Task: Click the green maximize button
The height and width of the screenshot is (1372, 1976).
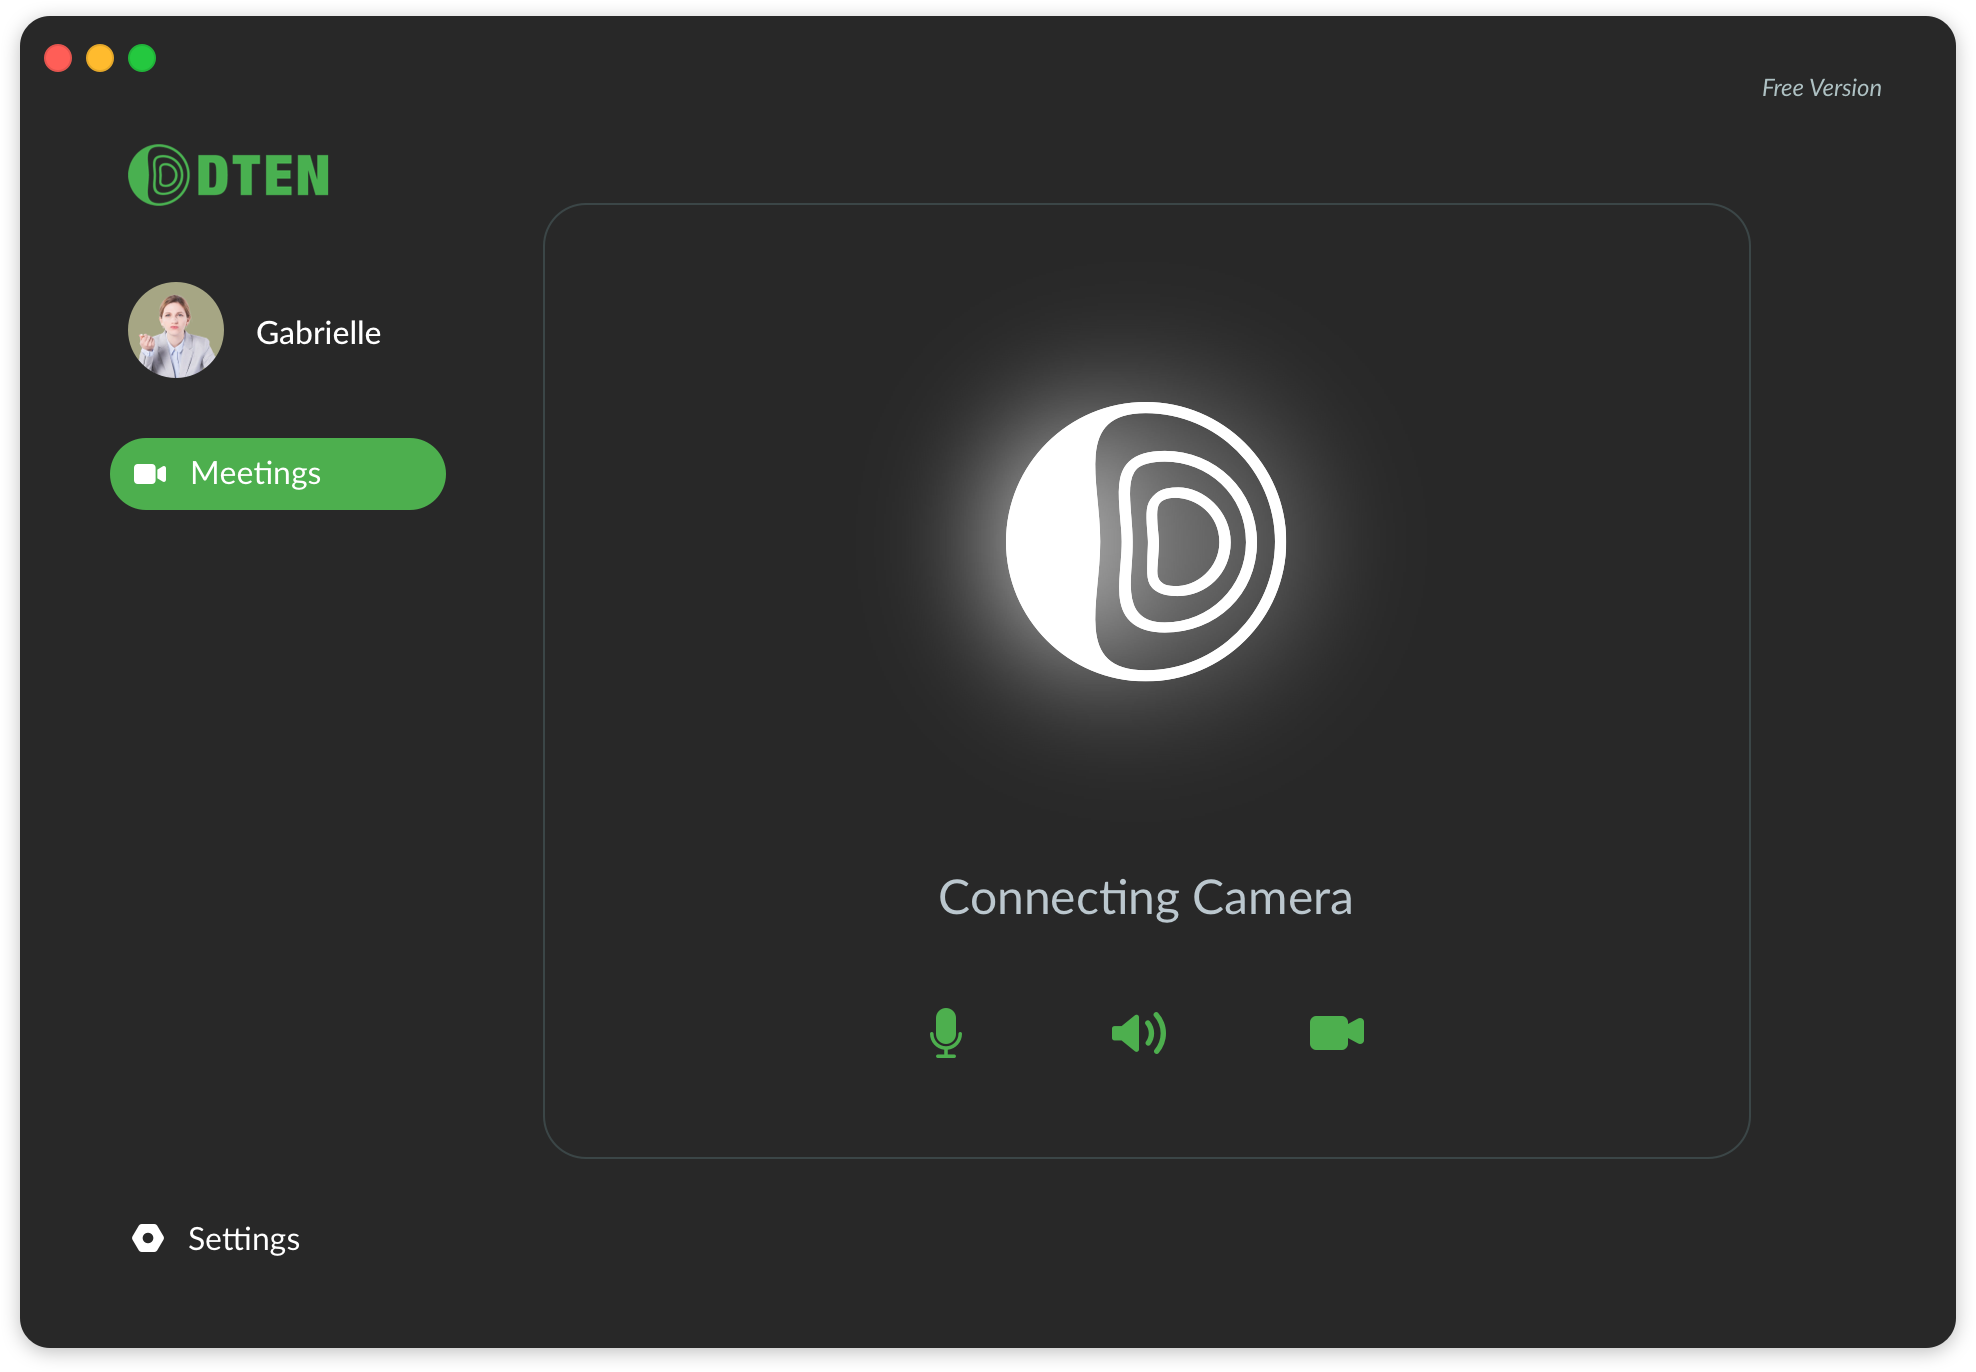Action: pyautogui.click(x=141, y=58)
